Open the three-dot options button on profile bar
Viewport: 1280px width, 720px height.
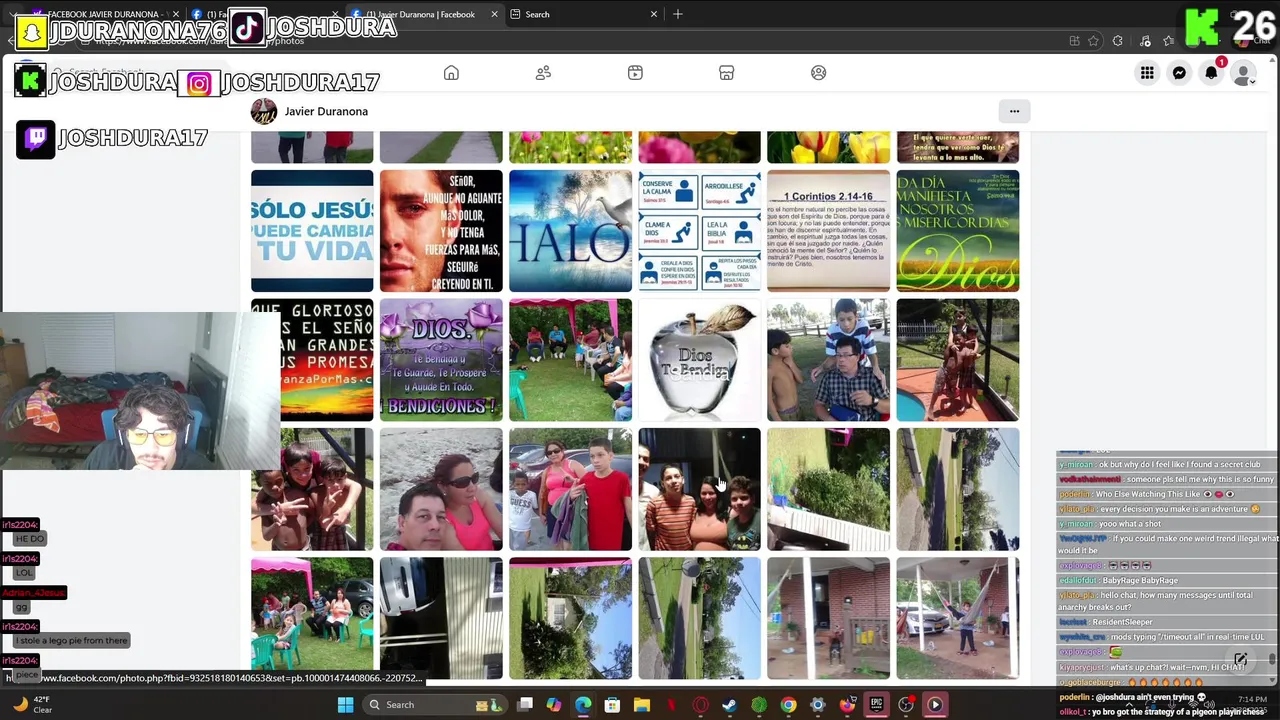(x=1014, y=111)
